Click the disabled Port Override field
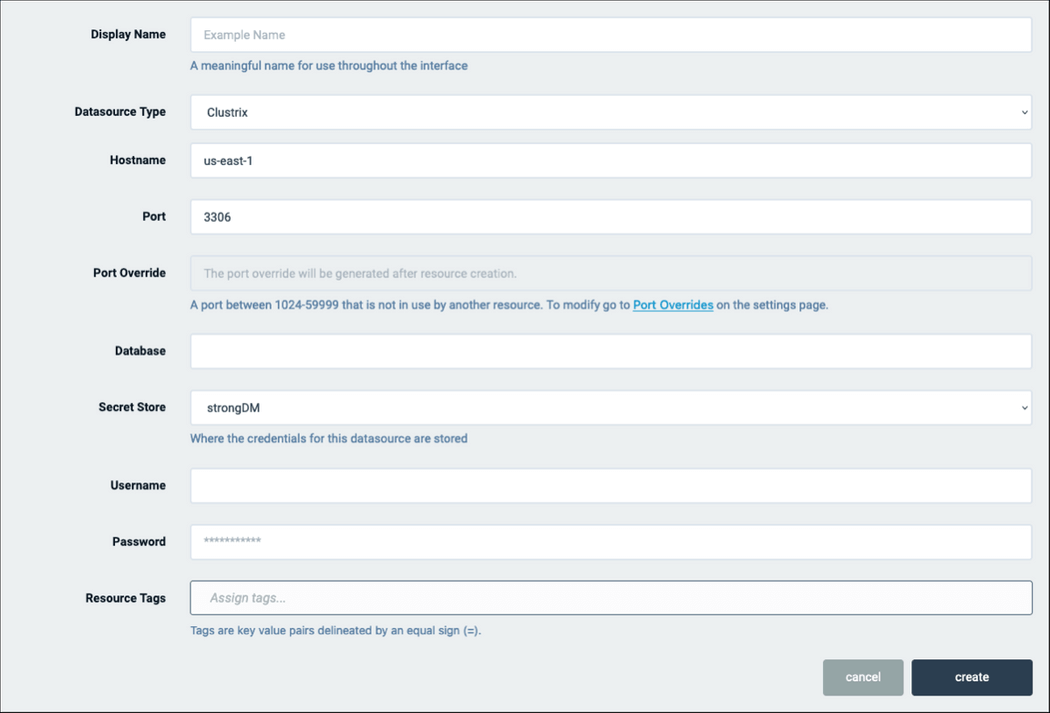The image size is (1050, 713). (611, 272)
